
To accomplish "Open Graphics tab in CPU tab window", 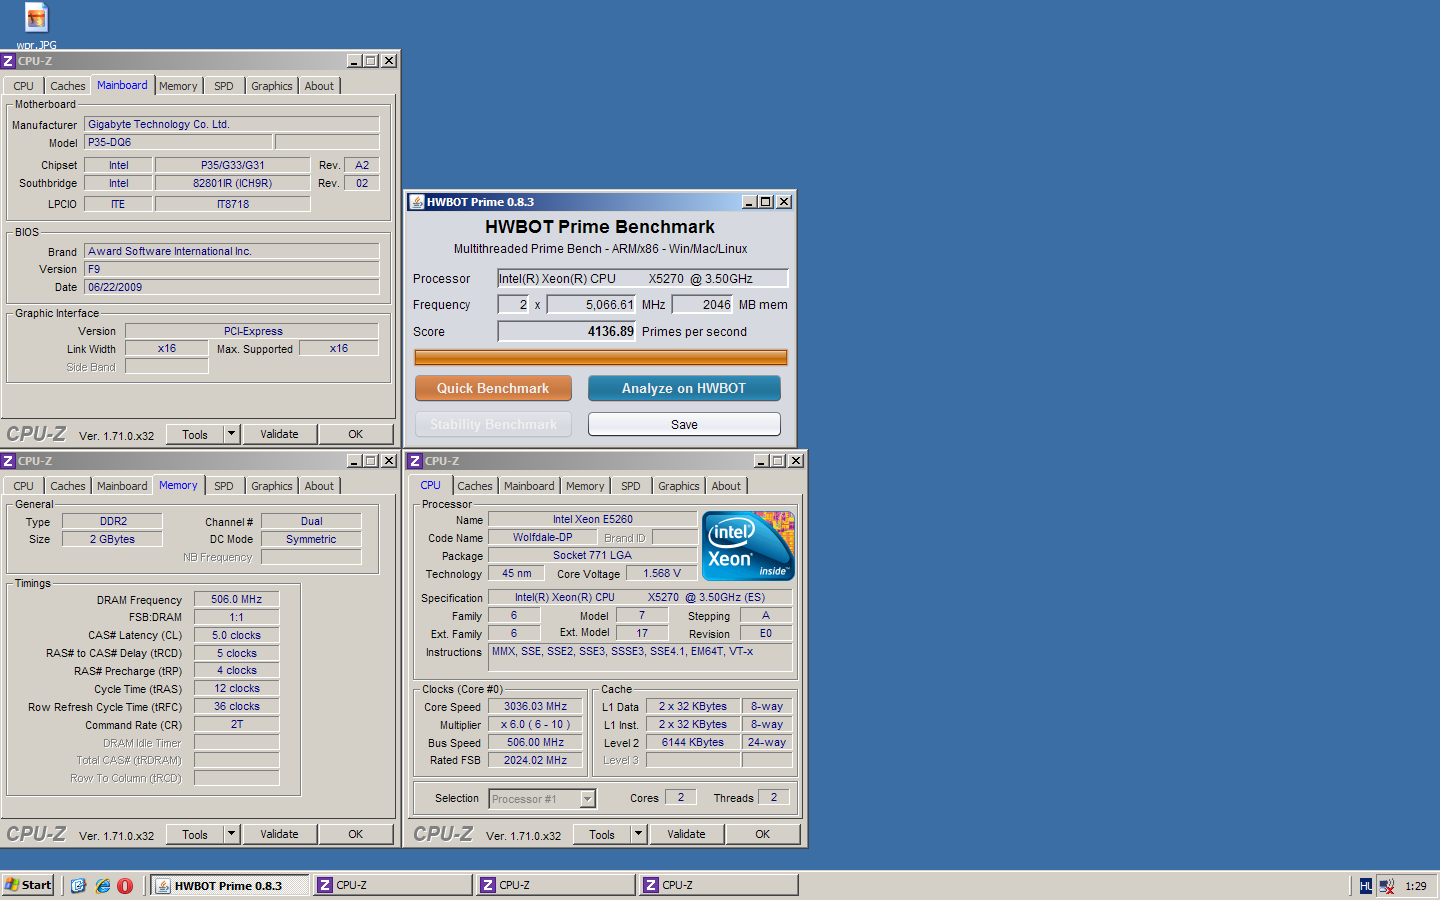I will point(679,486).
